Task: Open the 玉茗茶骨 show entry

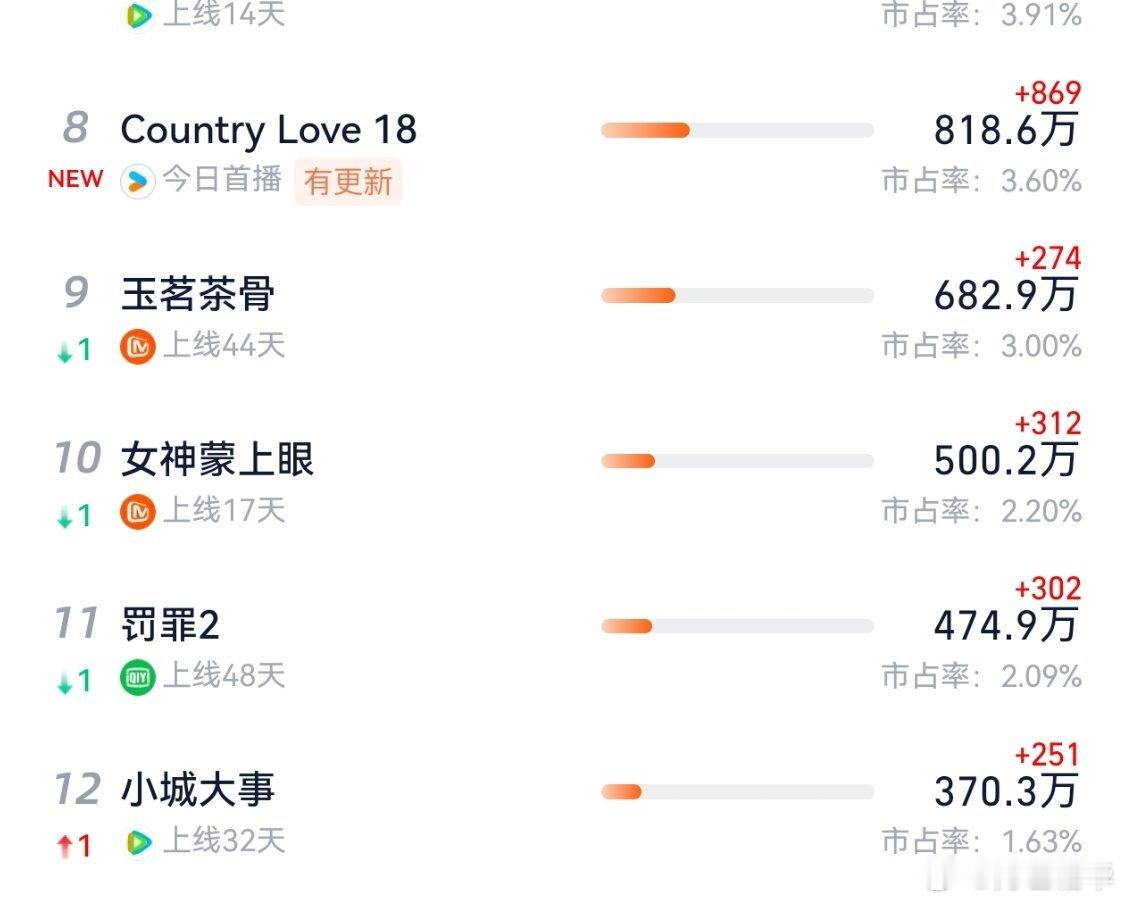Action: (198, 294)
